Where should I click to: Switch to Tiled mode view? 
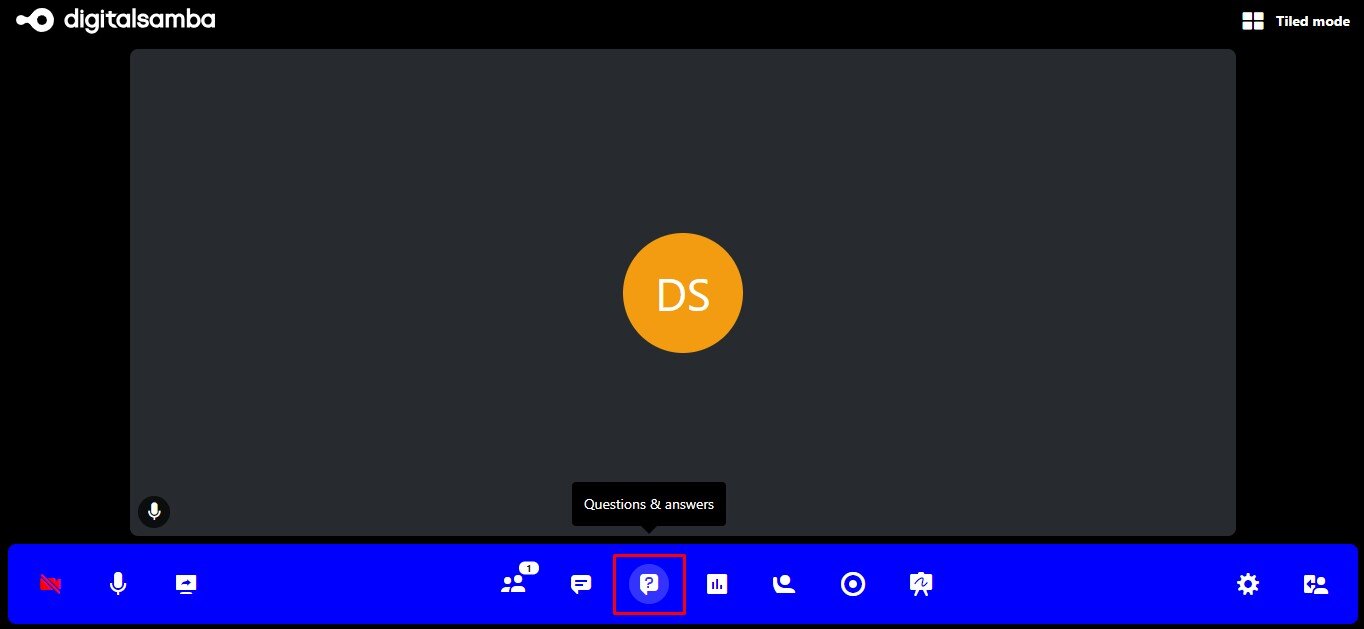click(1312, 21)
